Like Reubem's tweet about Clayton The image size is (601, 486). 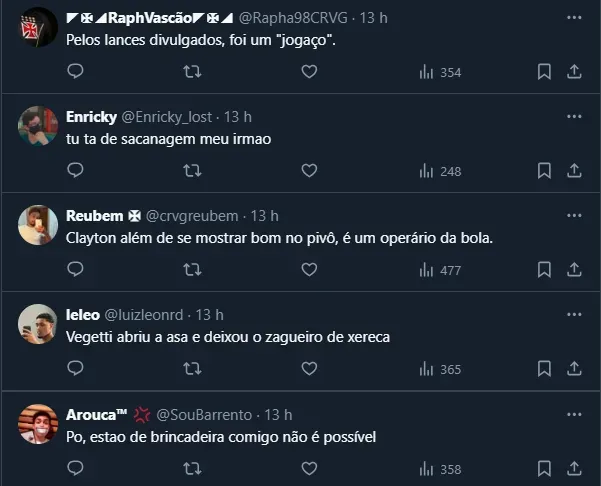(309, 270)
